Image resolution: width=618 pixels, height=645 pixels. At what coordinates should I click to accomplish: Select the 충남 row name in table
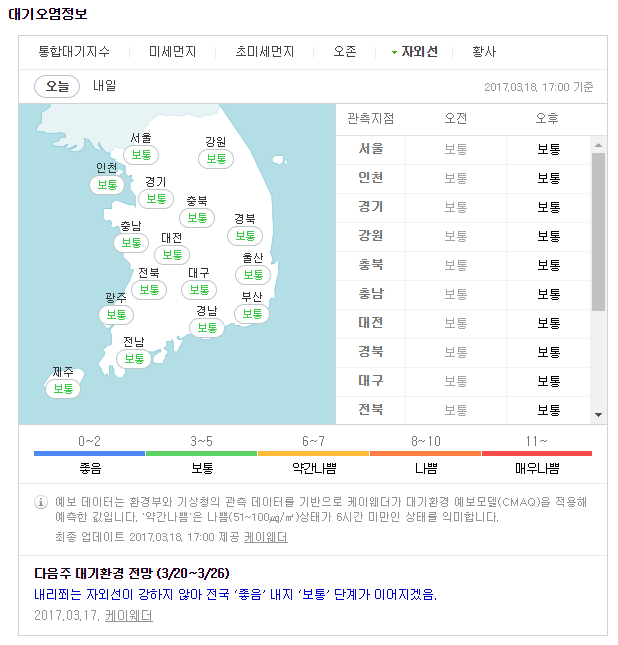pyautogui.click(x=371, y=294)
